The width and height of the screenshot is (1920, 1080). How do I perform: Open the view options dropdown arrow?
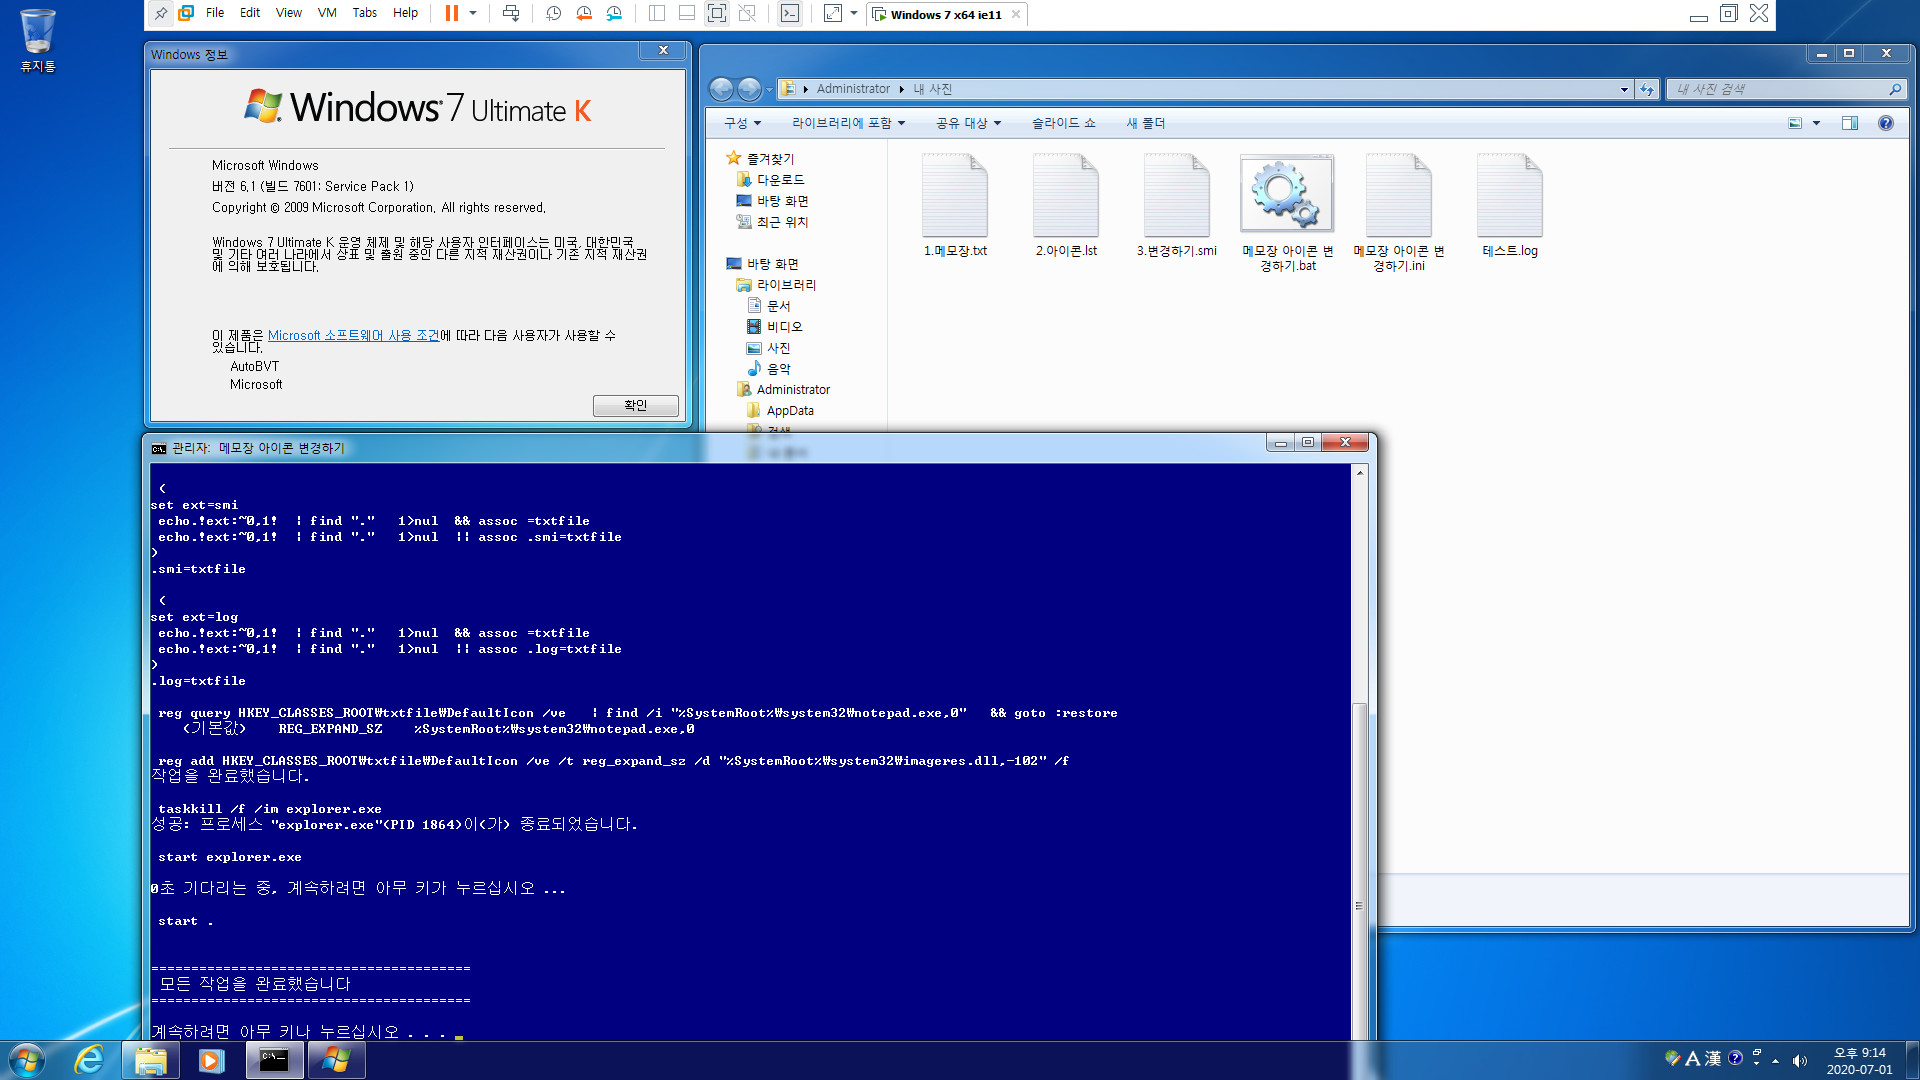click(x=1816, y=123)
